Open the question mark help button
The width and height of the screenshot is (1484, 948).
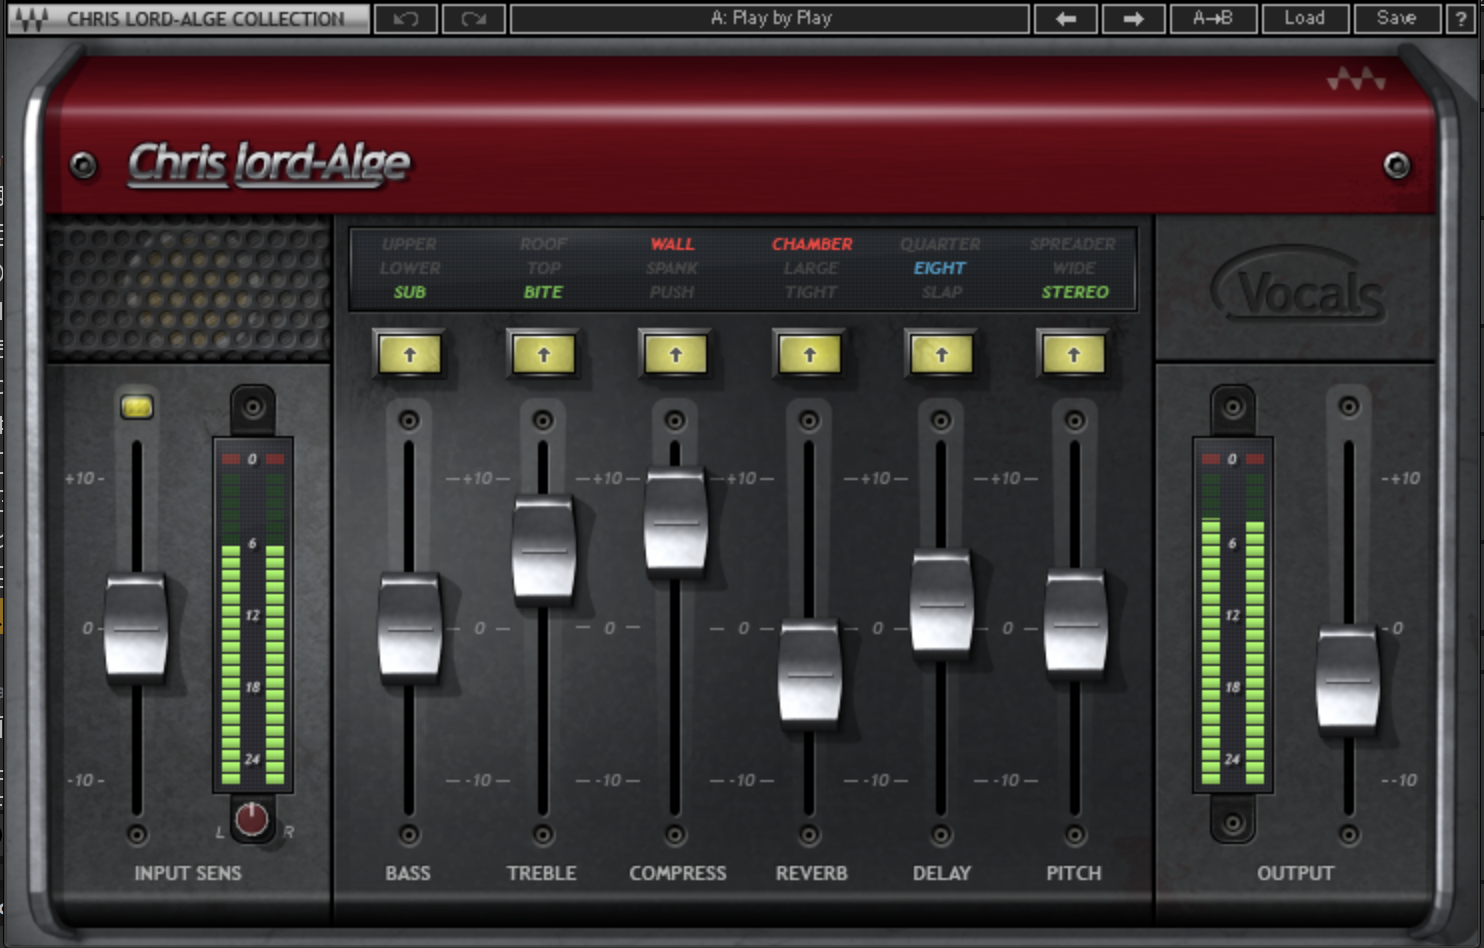coord(1461,19)
